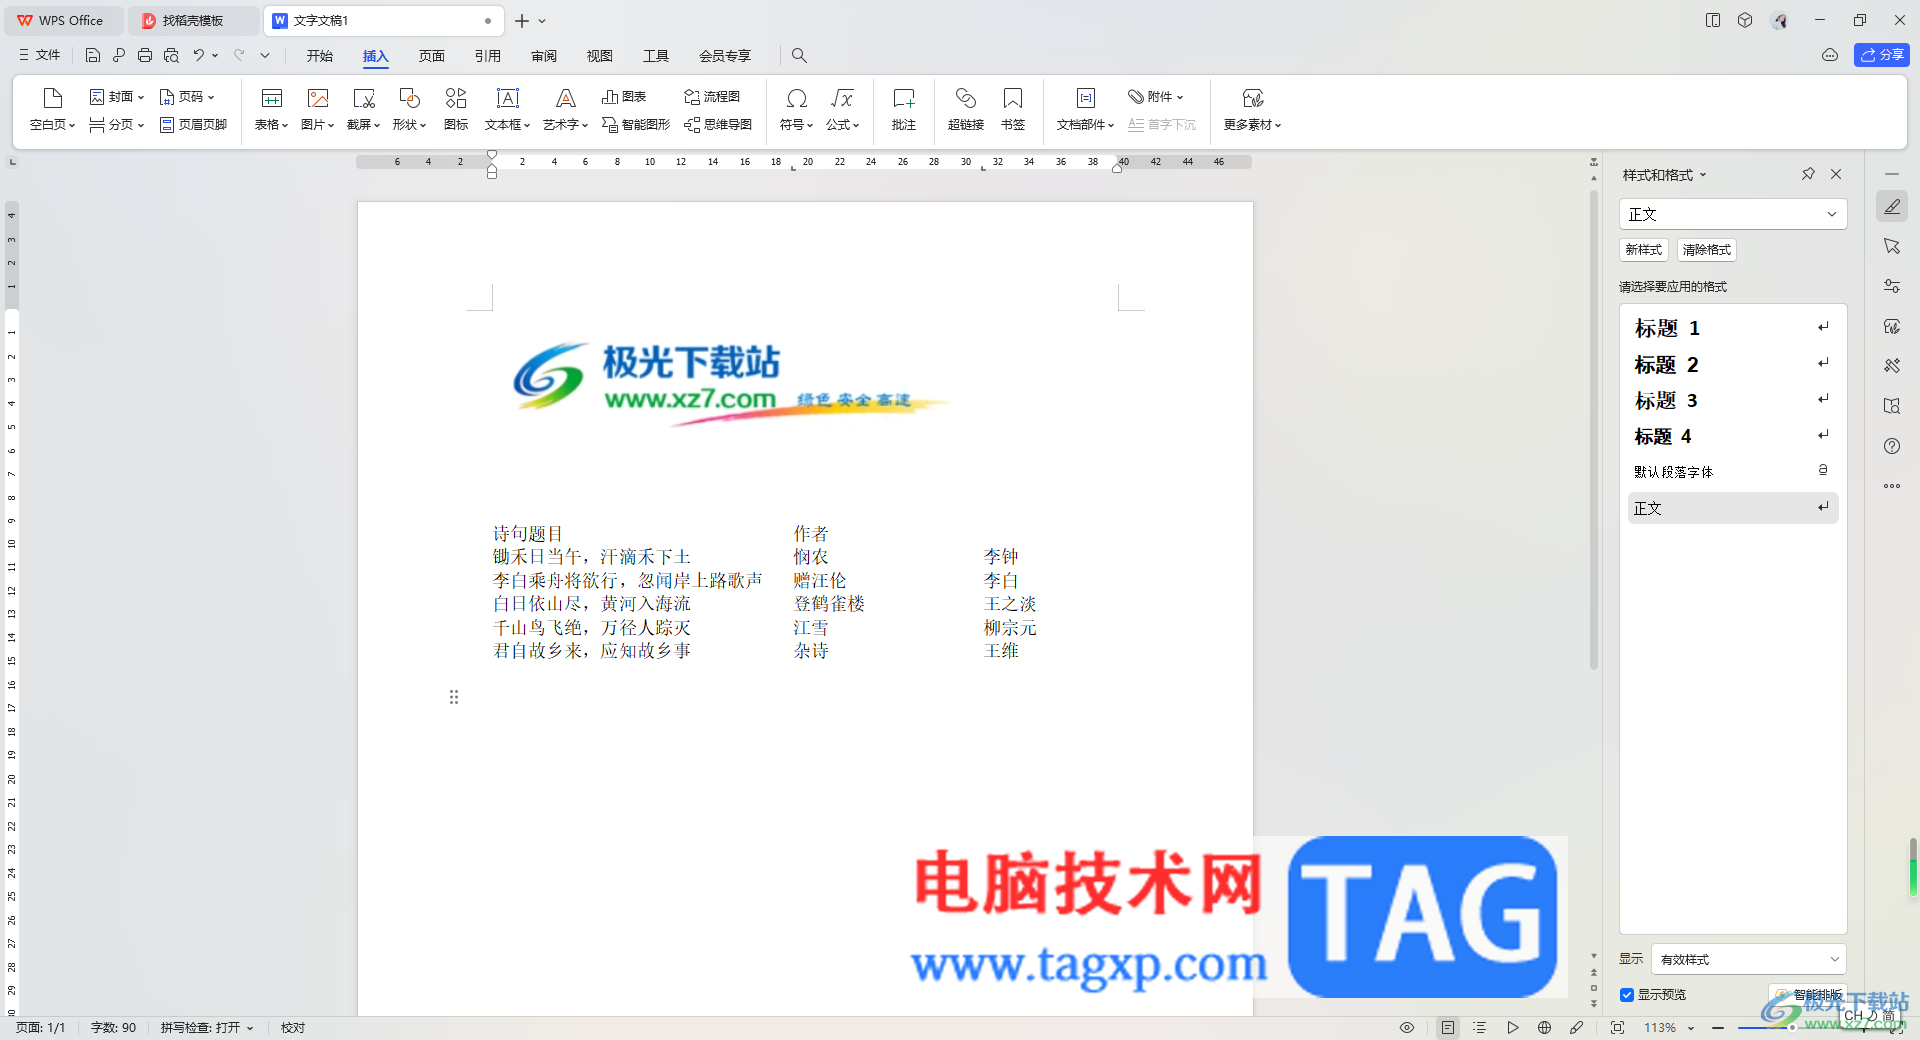Viewport: 1920px width, 1040px height.
Task: Expand the quick access toolbar customize arrow
Action: pos(265,55)
